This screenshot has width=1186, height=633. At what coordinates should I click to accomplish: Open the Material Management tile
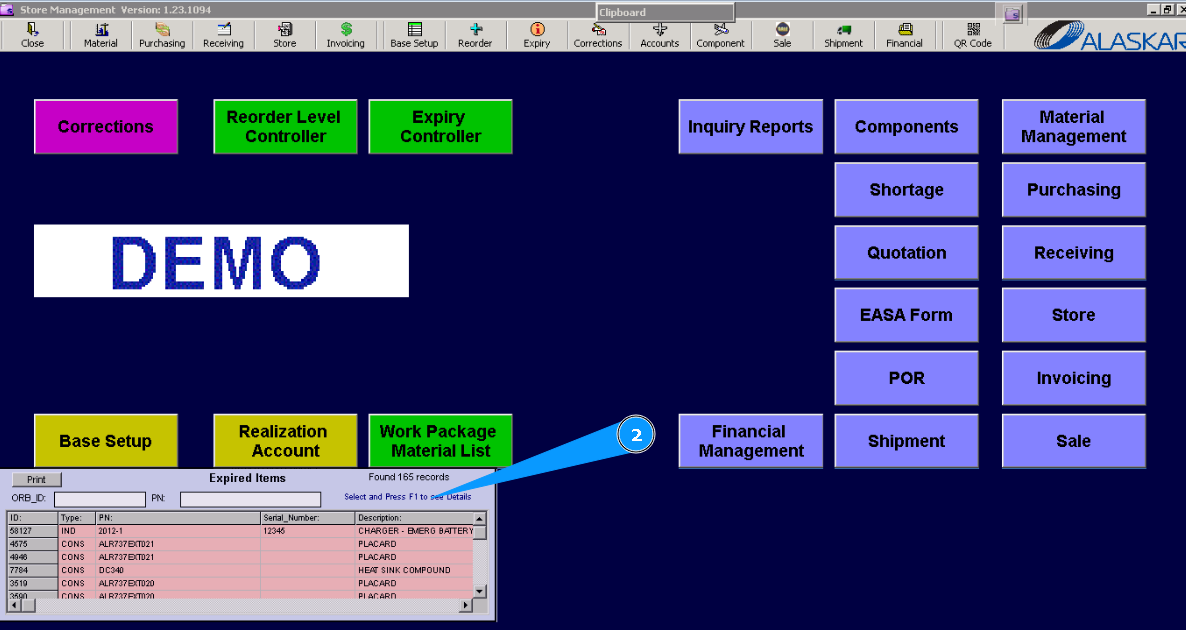click(x=1073, y=126)
